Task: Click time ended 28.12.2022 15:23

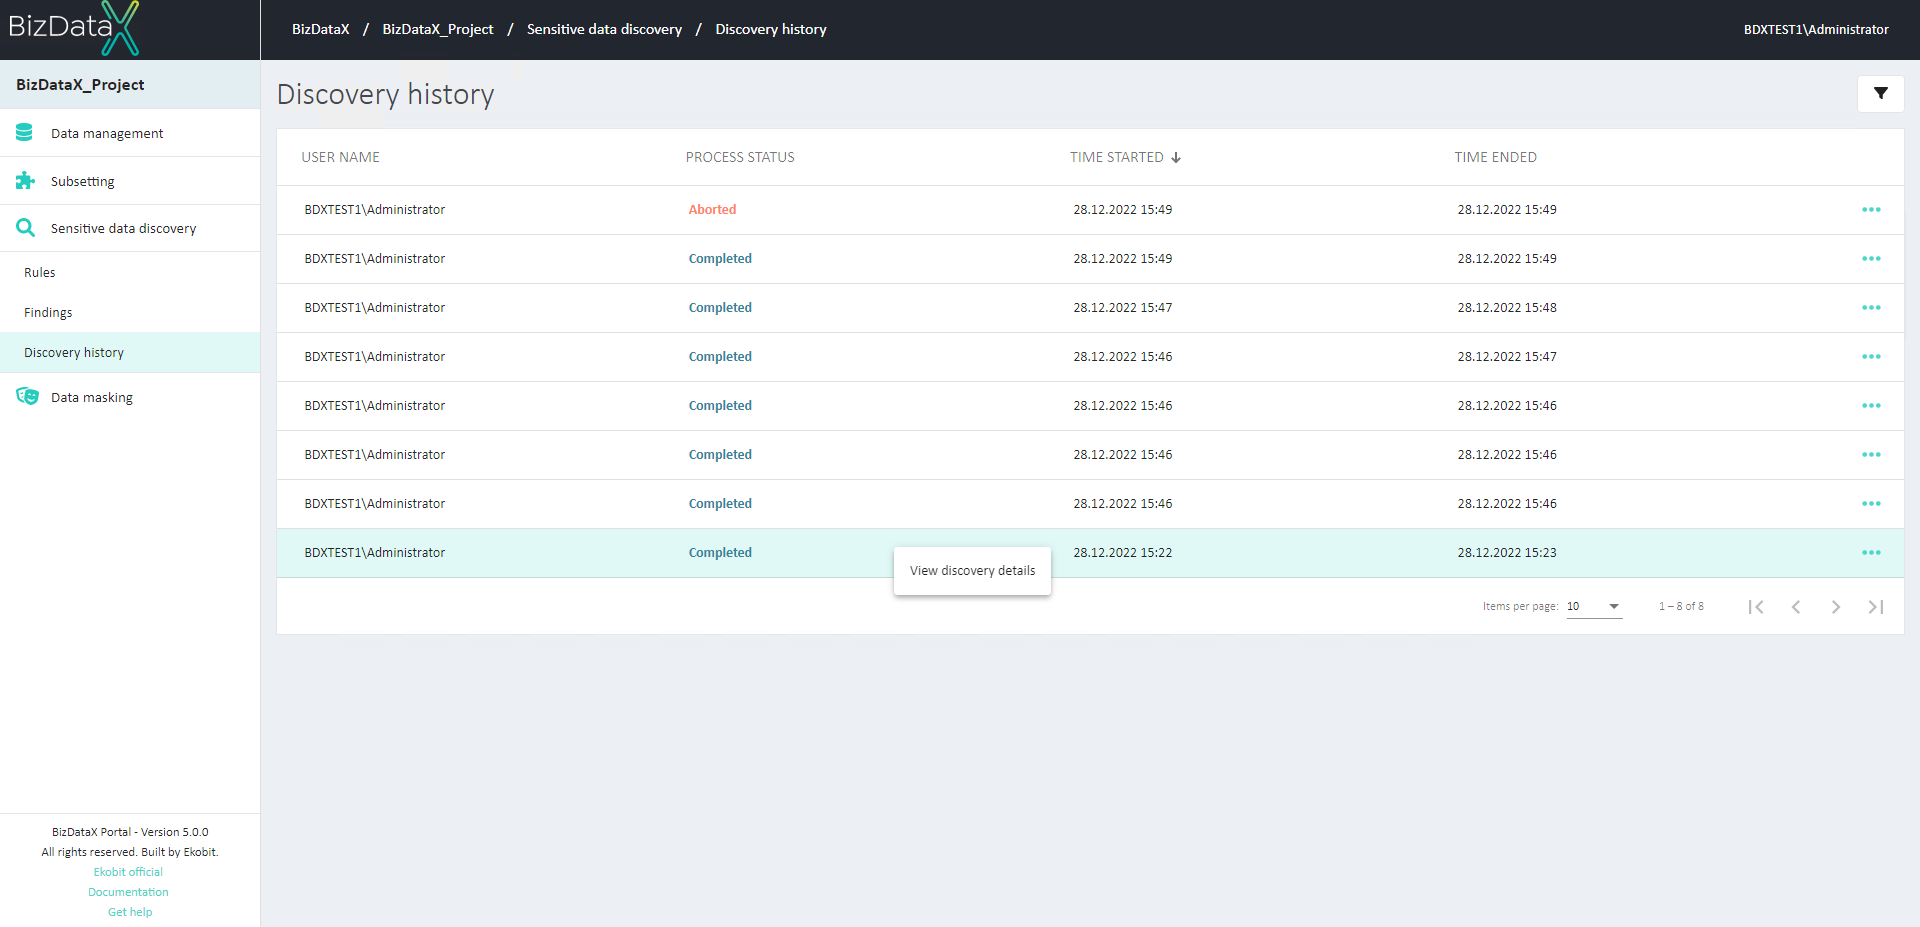Action: coord(1507,553)
